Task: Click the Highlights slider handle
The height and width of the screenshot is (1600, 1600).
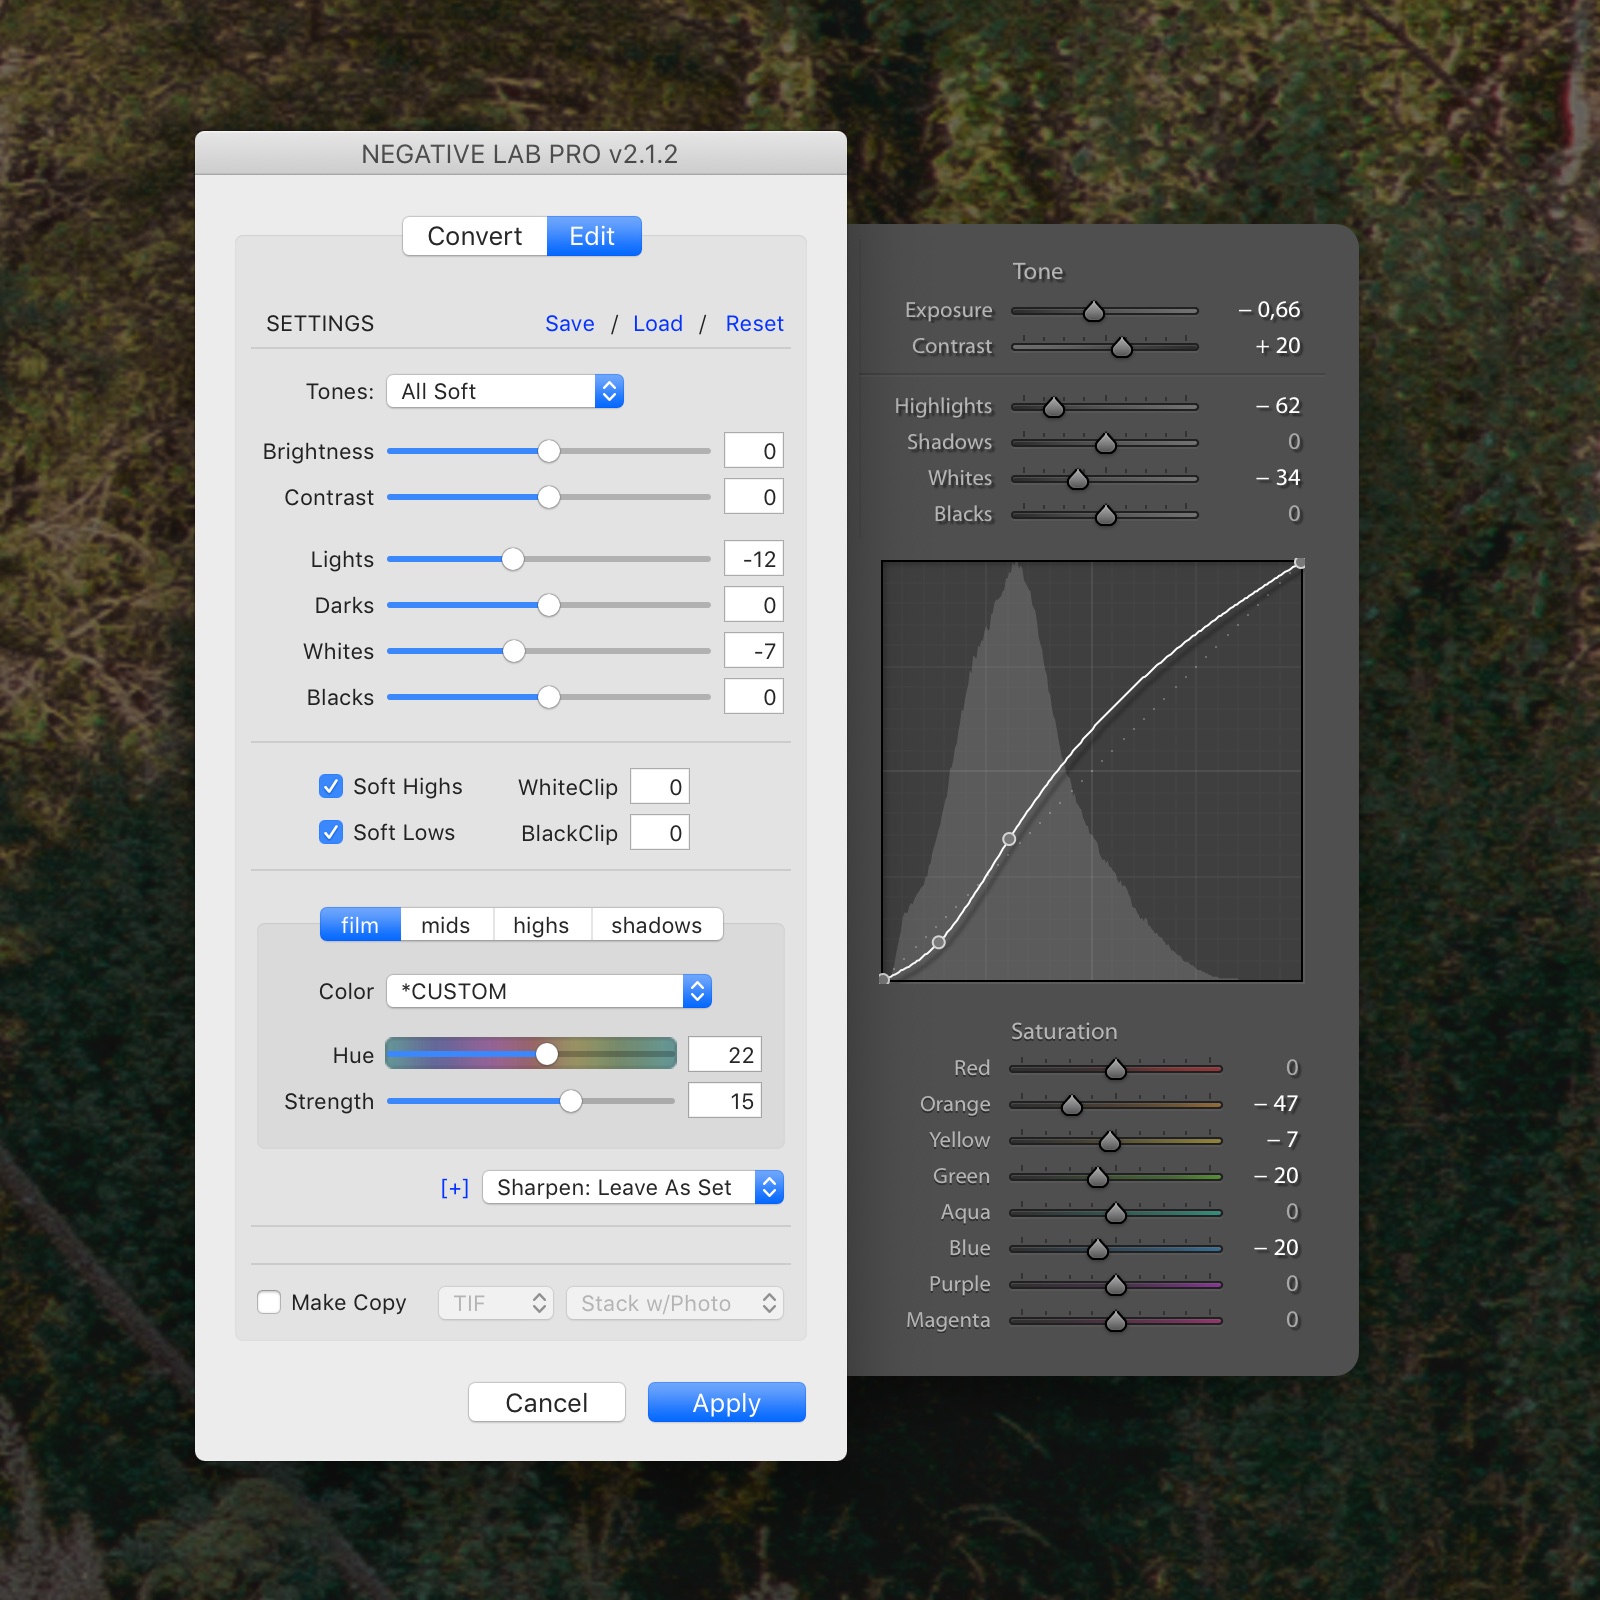Action: click(1054, 407)
